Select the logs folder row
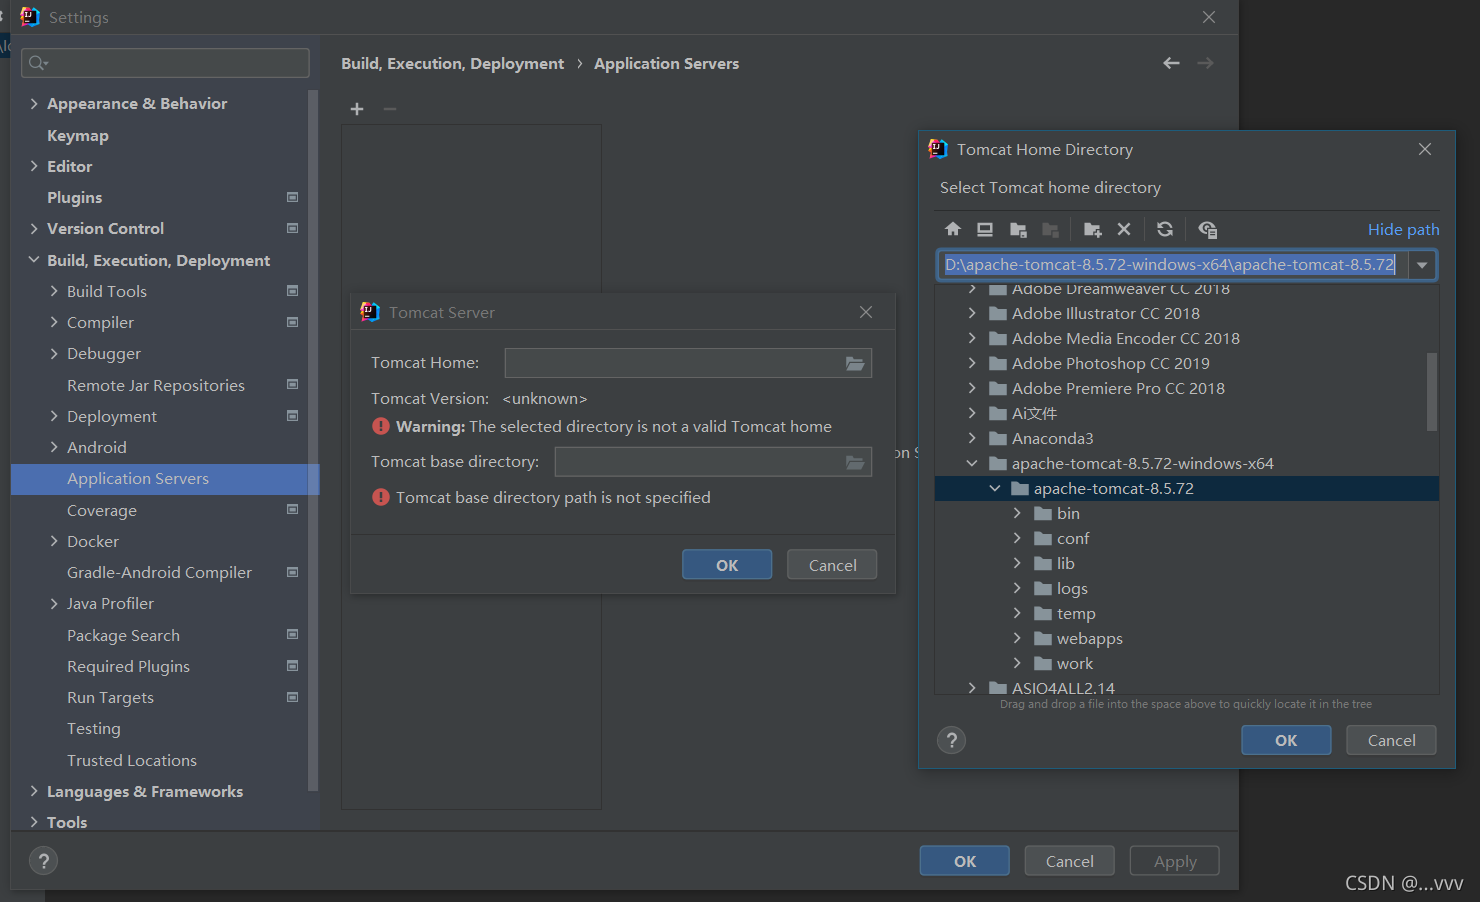The height and width of the screenshot is (902, 1480). click(x=1187, y=588)
